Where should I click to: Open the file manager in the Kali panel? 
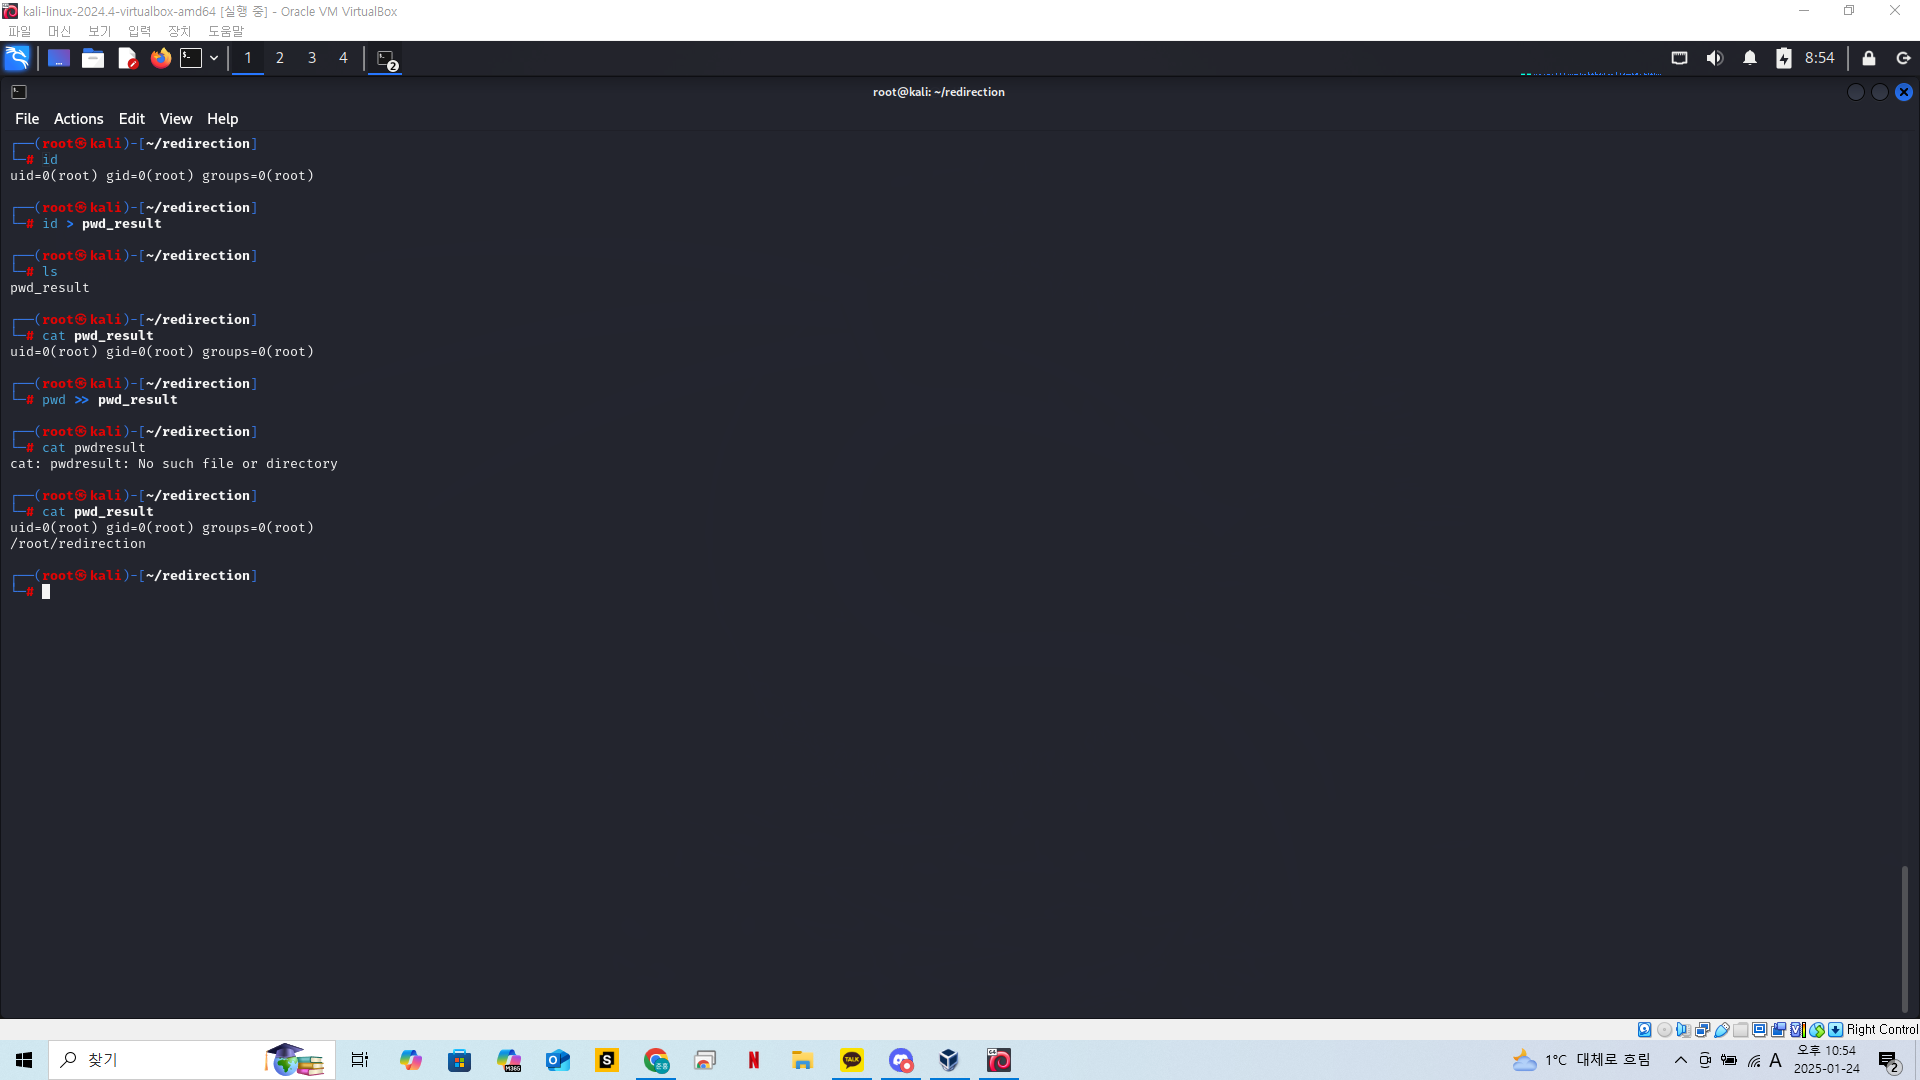point(93,58)
